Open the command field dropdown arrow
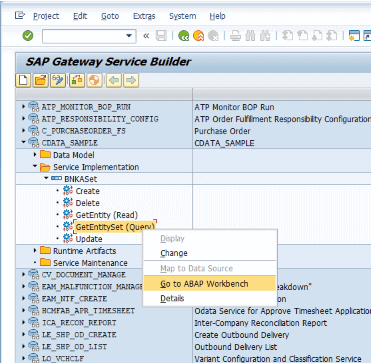Screen dimensions: 371x363 (x=129, y=36)
